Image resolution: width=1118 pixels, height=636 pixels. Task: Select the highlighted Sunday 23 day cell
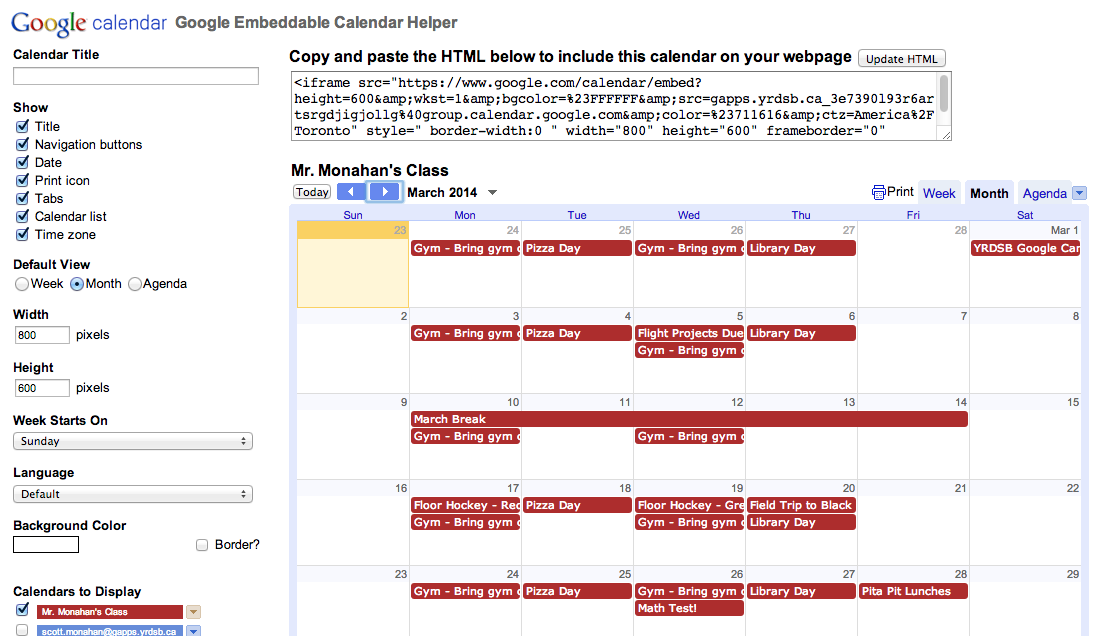[x=353, y=265]
